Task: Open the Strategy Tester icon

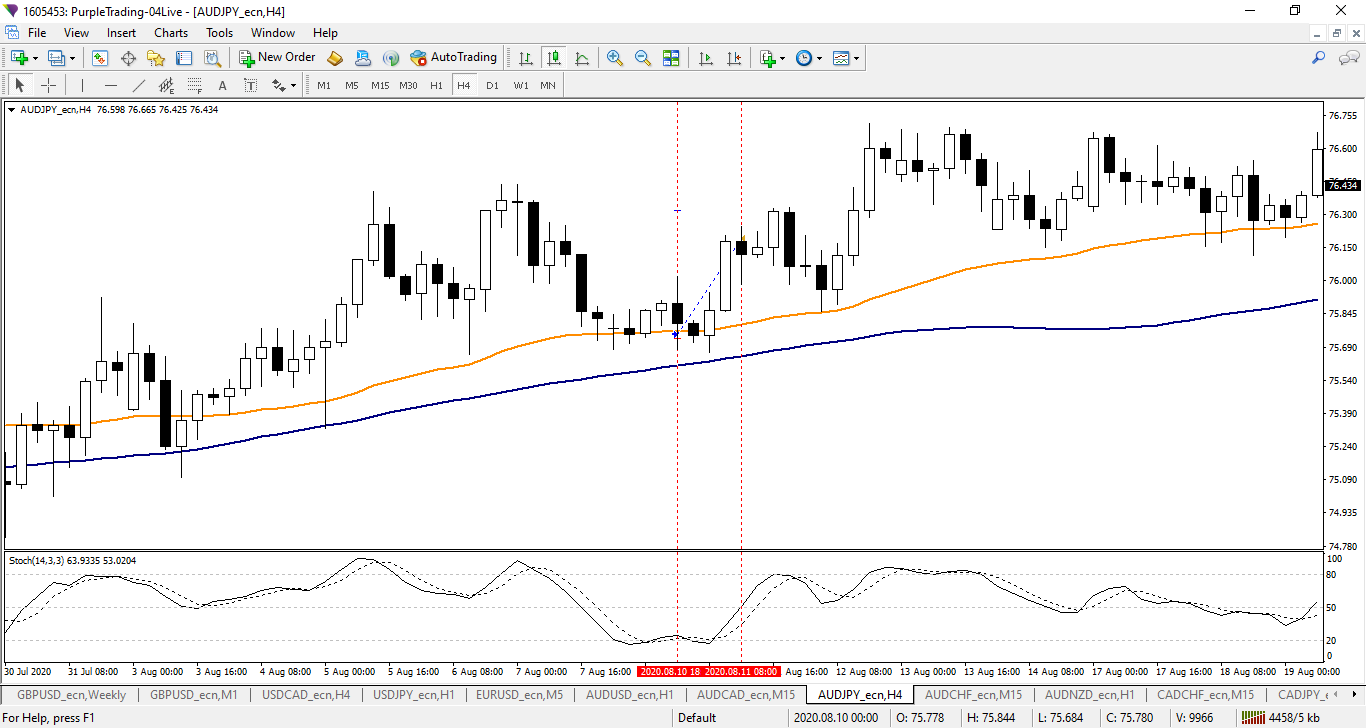Action: point(212,58)
